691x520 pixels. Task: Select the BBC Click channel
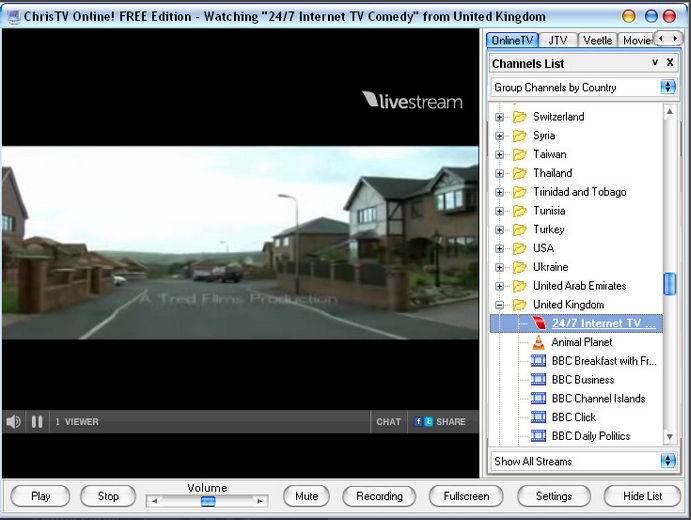coord(573,417)
